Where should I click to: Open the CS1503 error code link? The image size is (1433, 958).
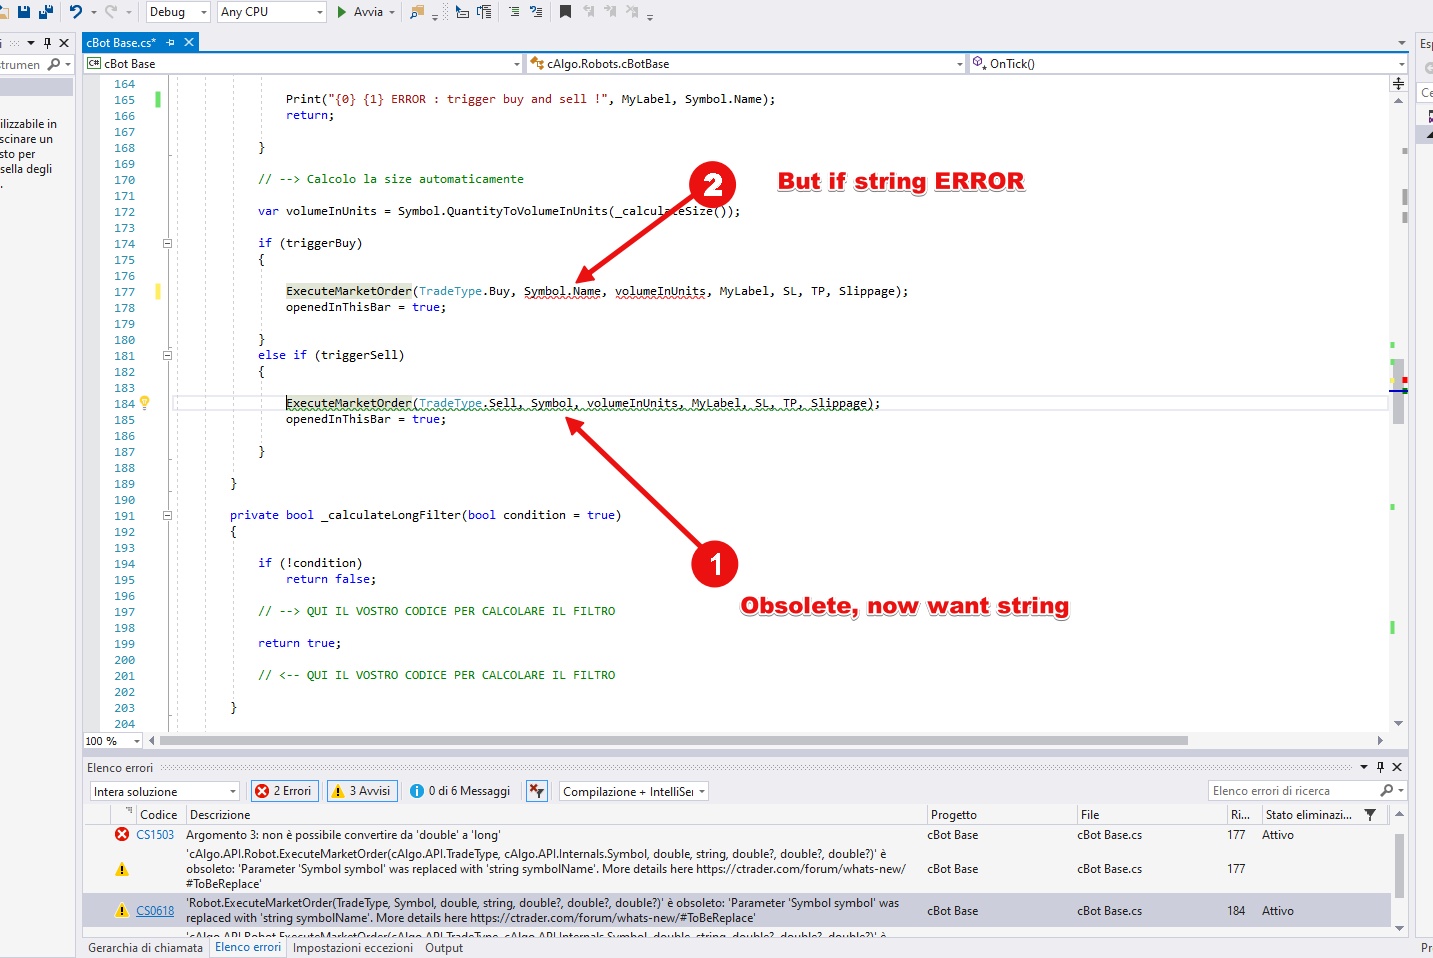click(x=155, y=835)
